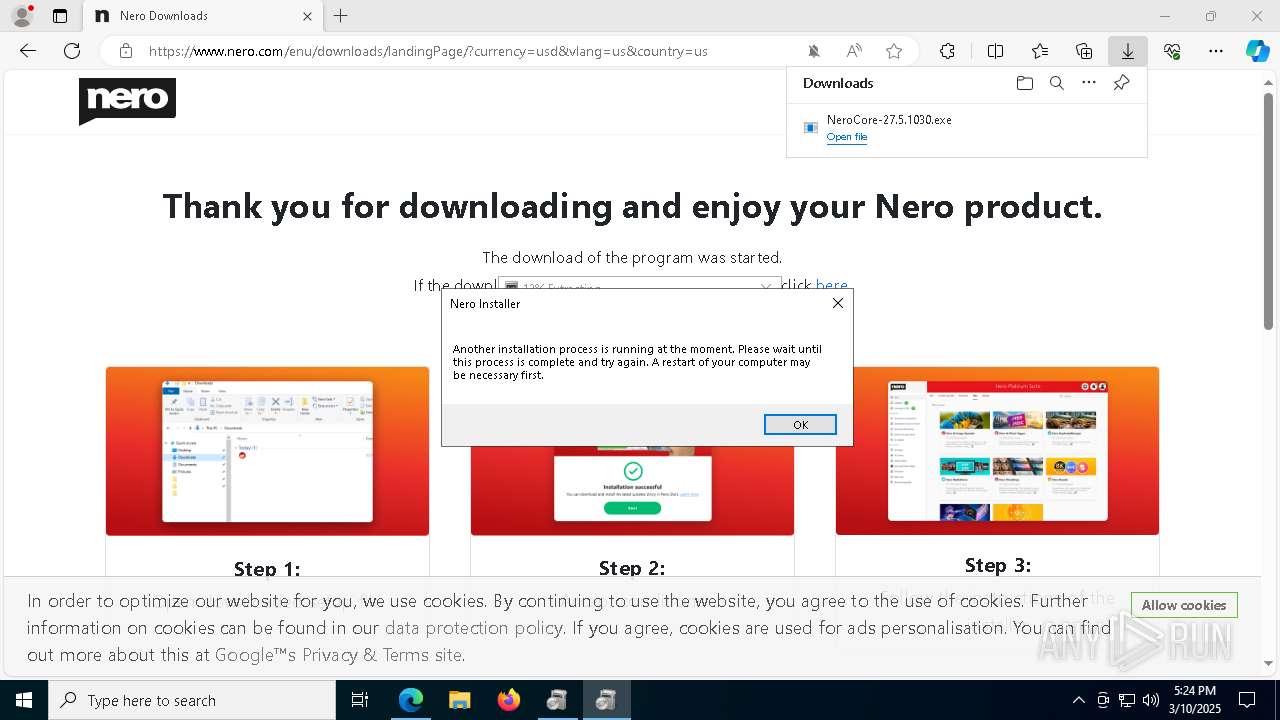This screenshot has height=720, width=1280.
Task: Open Edge Settings and more menu
Action: [1216, 51]
